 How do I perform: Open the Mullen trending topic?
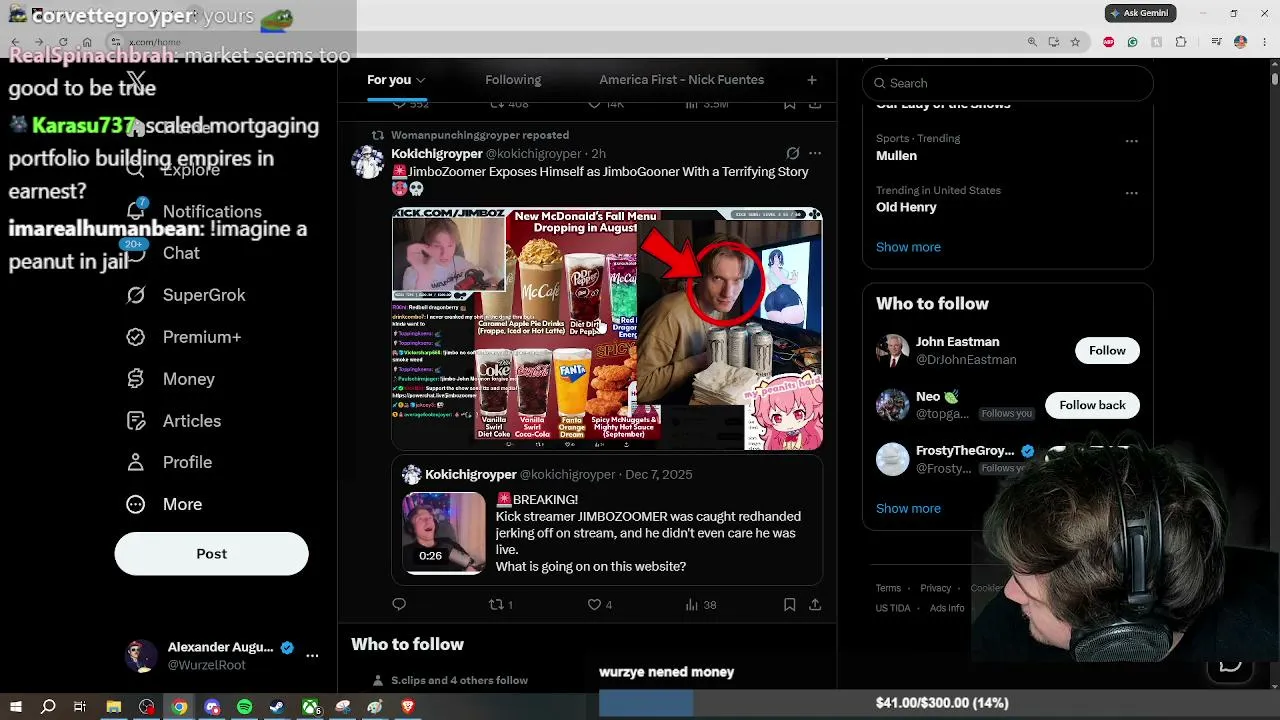896,156
